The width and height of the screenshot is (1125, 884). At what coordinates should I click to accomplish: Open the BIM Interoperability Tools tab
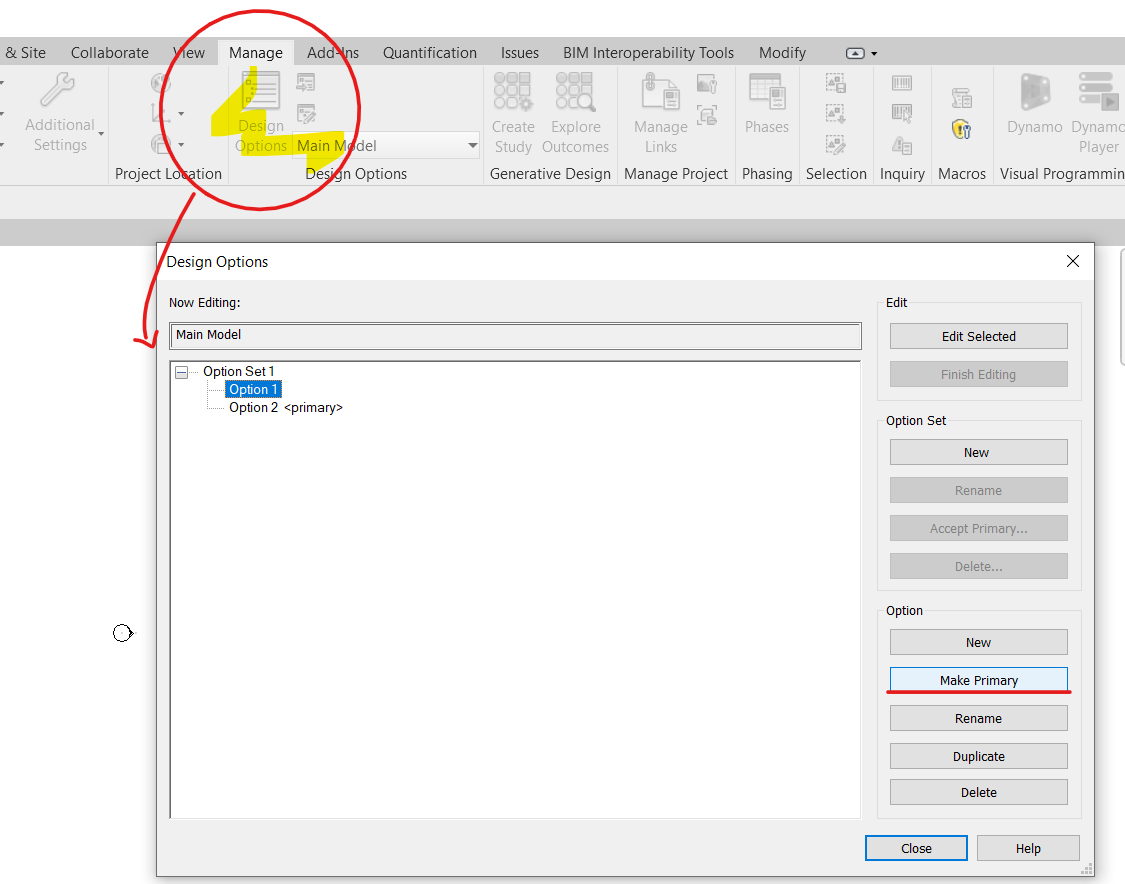pos(649,52)
